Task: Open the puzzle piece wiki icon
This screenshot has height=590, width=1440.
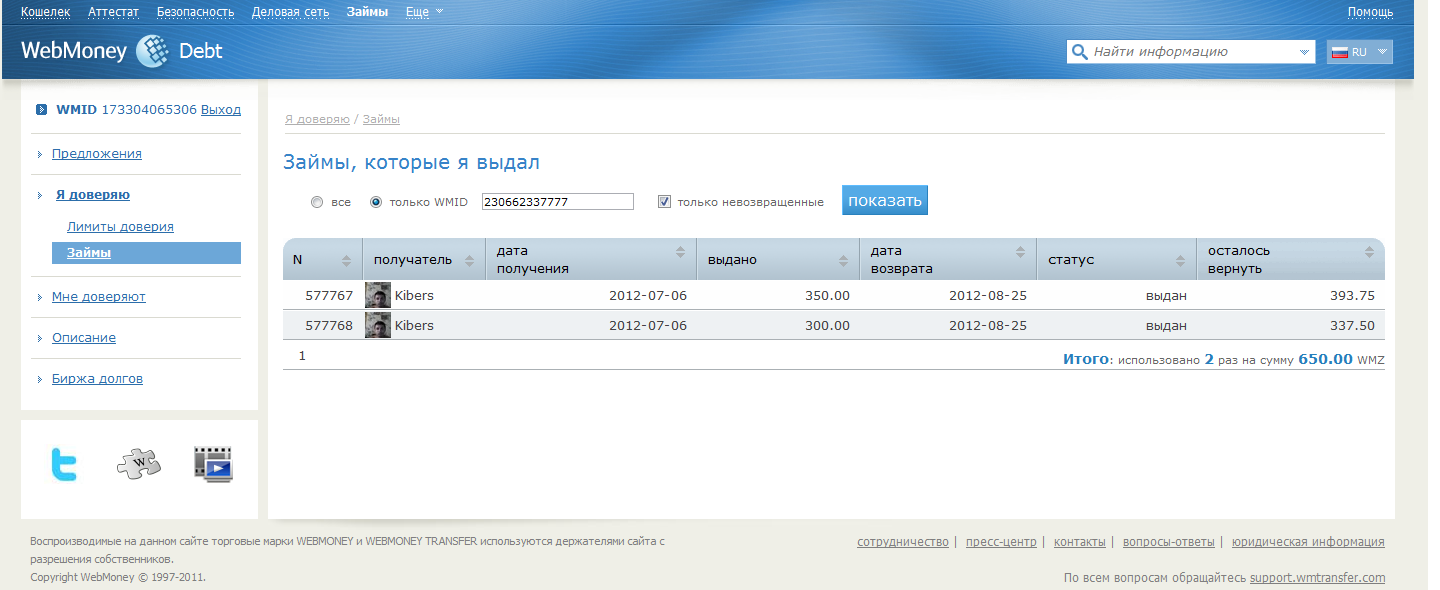Action: click(138, 464)
